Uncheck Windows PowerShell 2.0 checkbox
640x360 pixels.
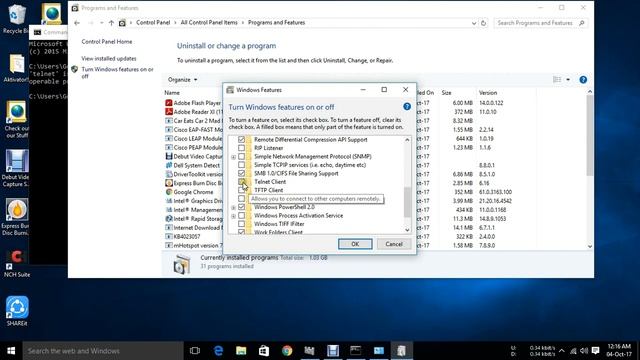click(242, 207)
